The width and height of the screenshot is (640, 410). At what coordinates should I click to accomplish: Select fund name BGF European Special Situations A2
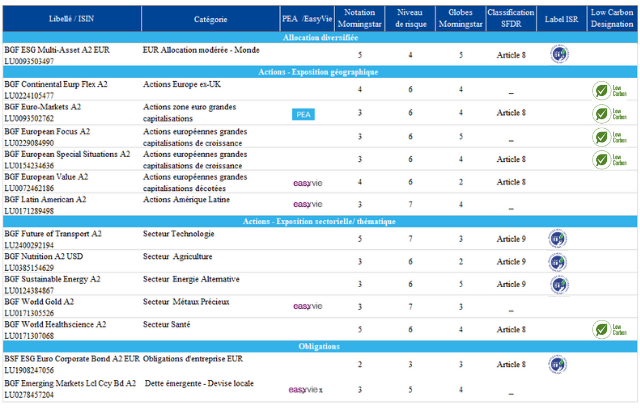tap(67, 154)
